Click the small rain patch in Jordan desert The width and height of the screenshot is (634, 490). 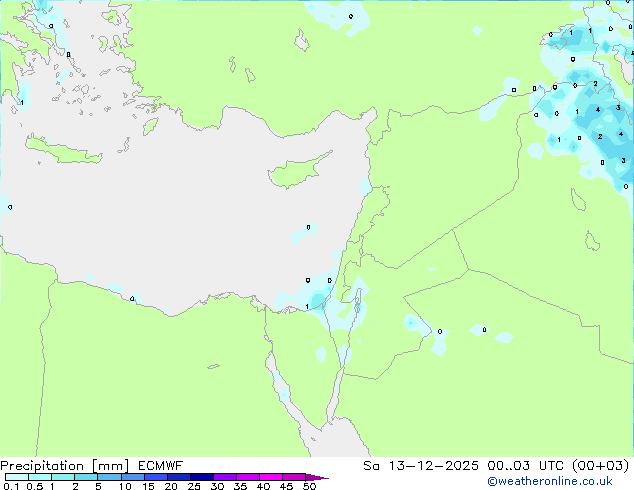pyautogui.click(x=411, y=322)
